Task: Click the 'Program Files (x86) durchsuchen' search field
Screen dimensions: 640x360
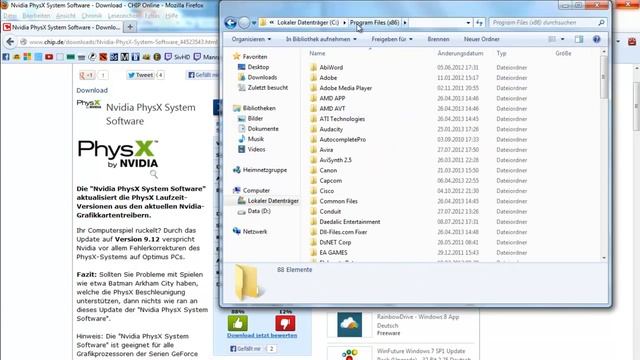Action: tap(543, 23)
